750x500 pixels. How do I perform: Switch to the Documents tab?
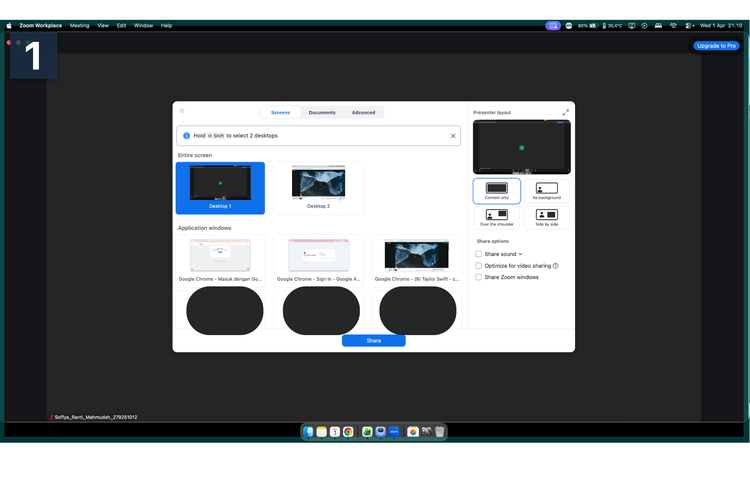(322, 112)
